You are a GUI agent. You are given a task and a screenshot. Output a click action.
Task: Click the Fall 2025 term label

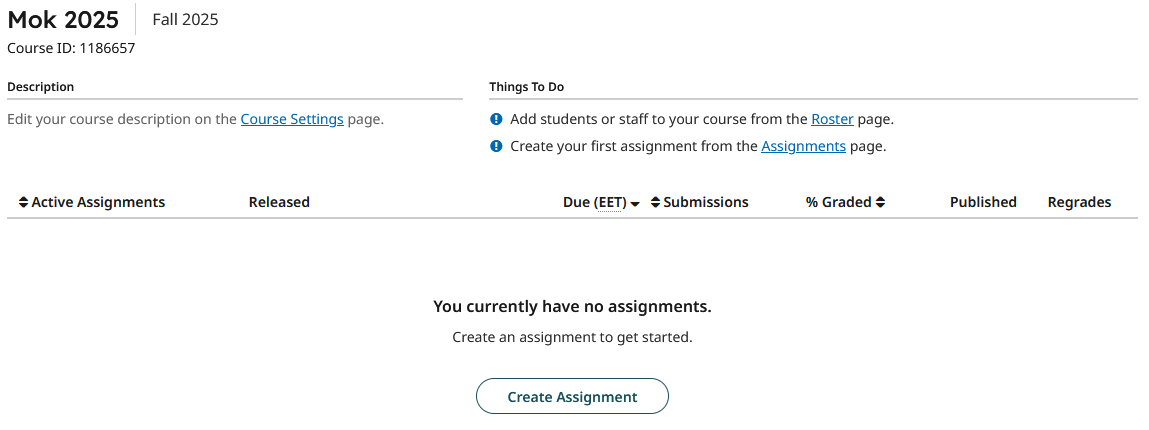point(185,19)
